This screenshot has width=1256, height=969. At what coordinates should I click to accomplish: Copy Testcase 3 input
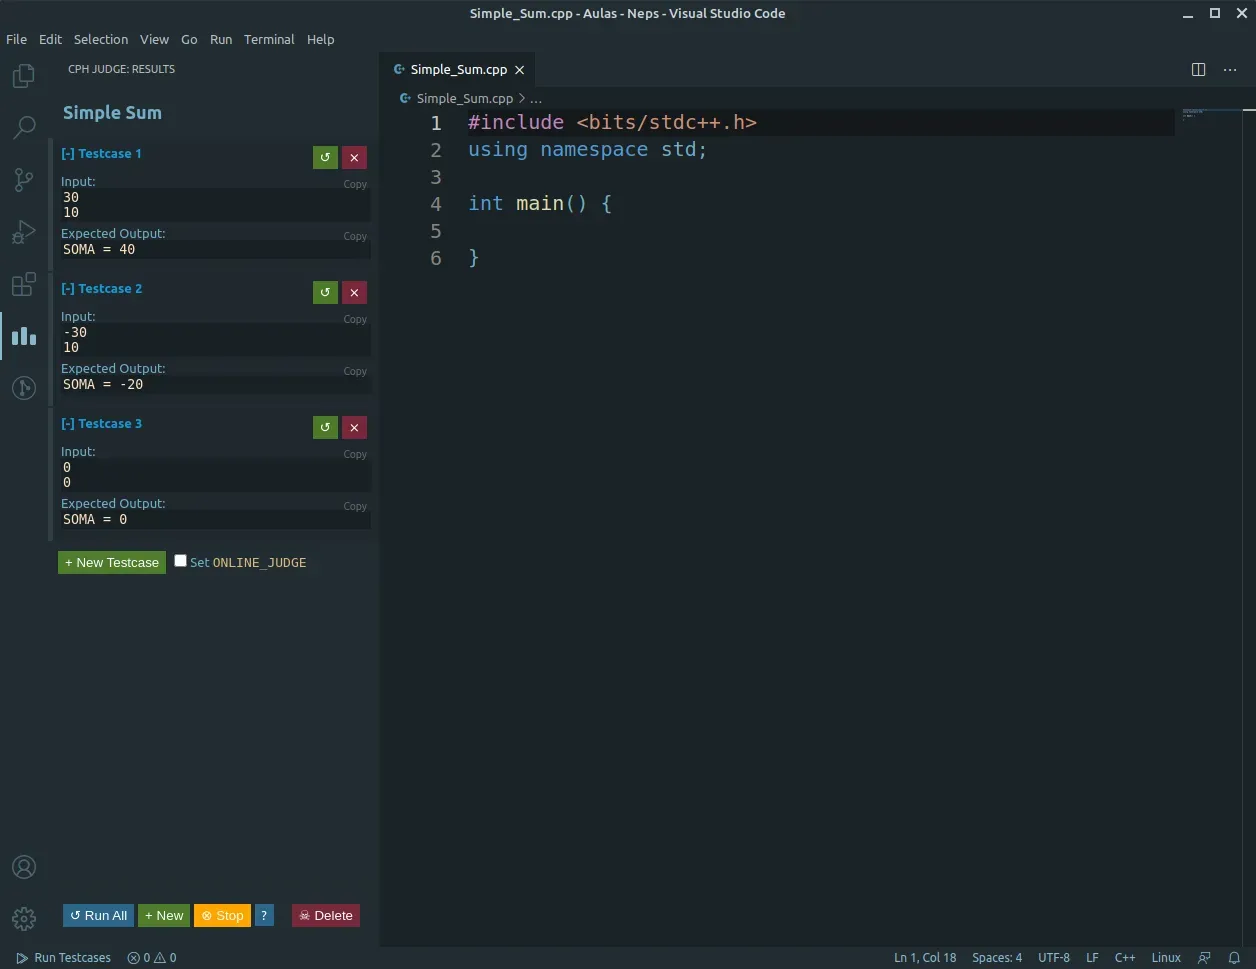pos(355,454)
